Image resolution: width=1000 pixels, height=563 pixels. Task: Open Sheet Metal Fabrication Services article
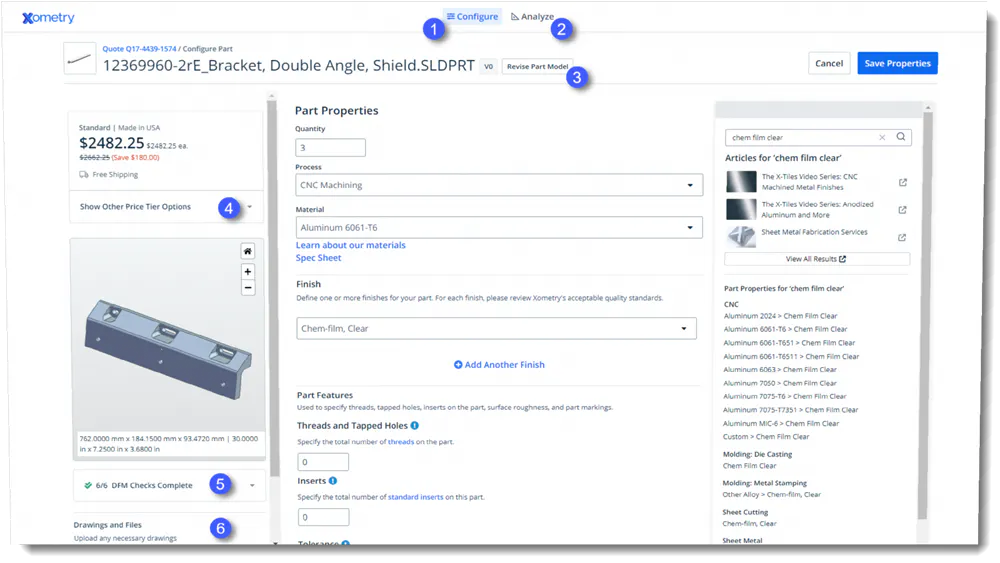pos(814,232)
